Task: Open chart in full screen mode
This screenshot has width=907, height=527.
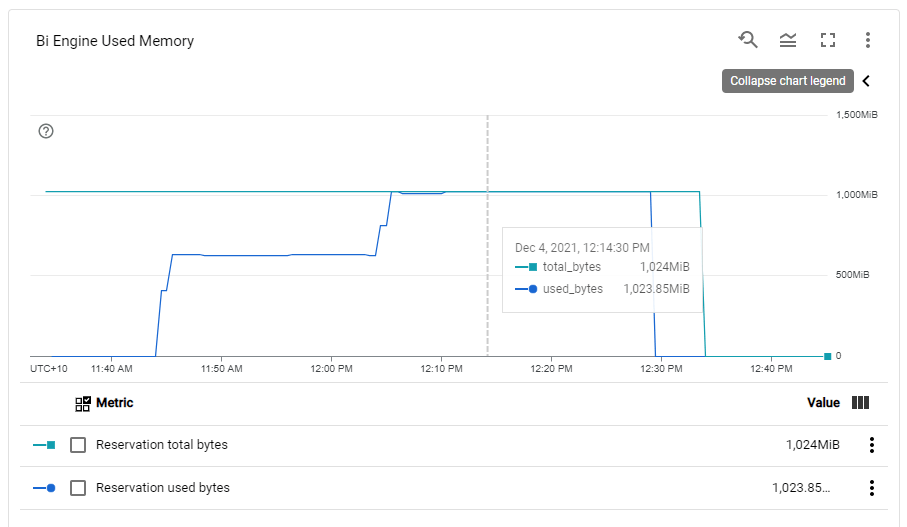Action: point(828,40)
